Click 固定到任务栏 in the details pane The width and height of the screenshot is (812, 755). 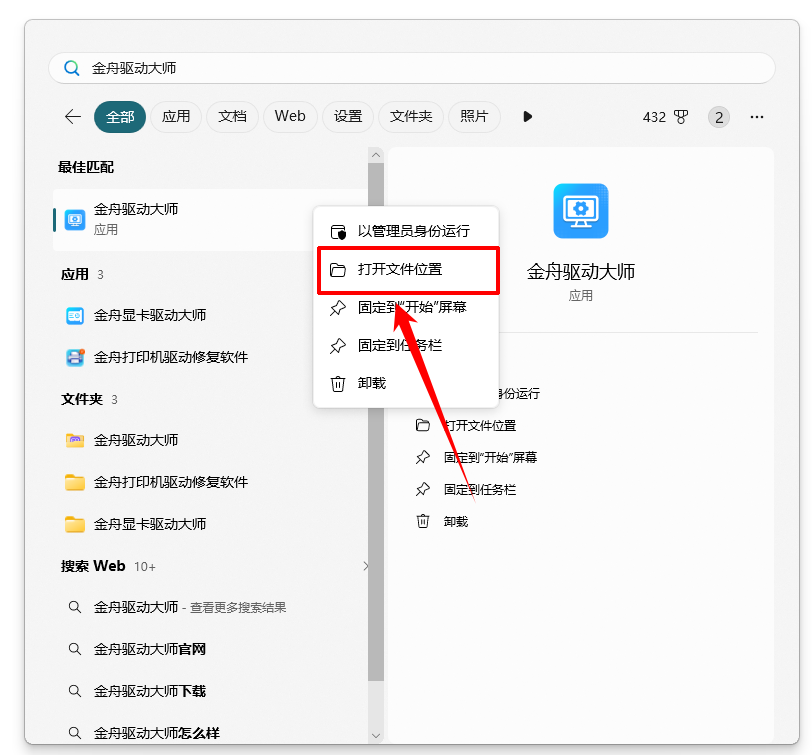coord(480,489)
